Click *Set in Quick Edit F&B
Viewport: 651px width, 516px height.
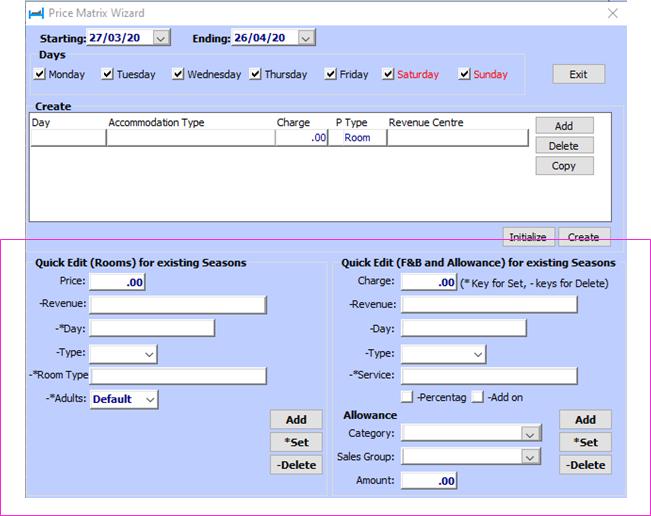(585, 442)
